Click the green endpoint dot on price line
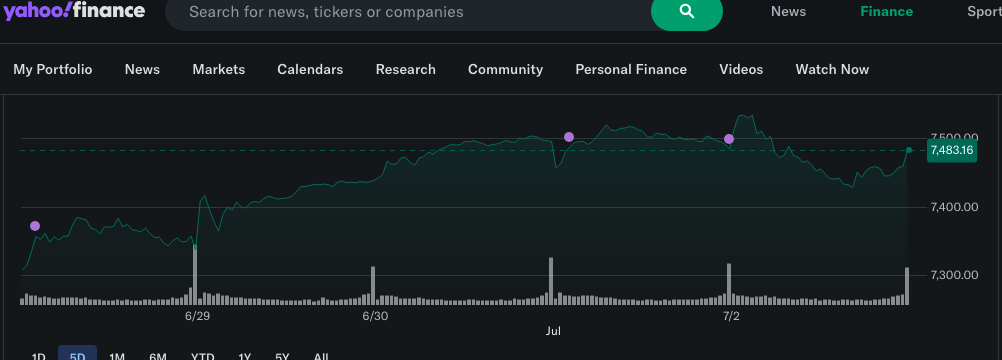This screenshot has width=1002, height=360. 909,150
